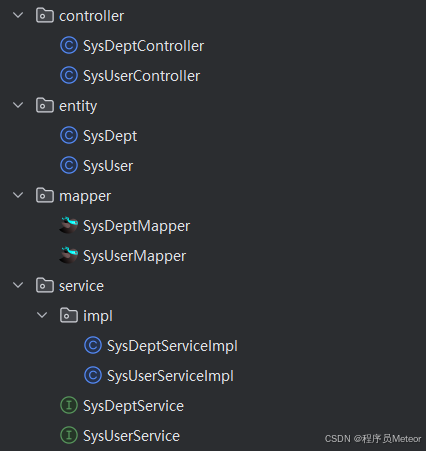426x451 pixels.
Task: Click the controller package folder icon
Action: click(45, 16)
